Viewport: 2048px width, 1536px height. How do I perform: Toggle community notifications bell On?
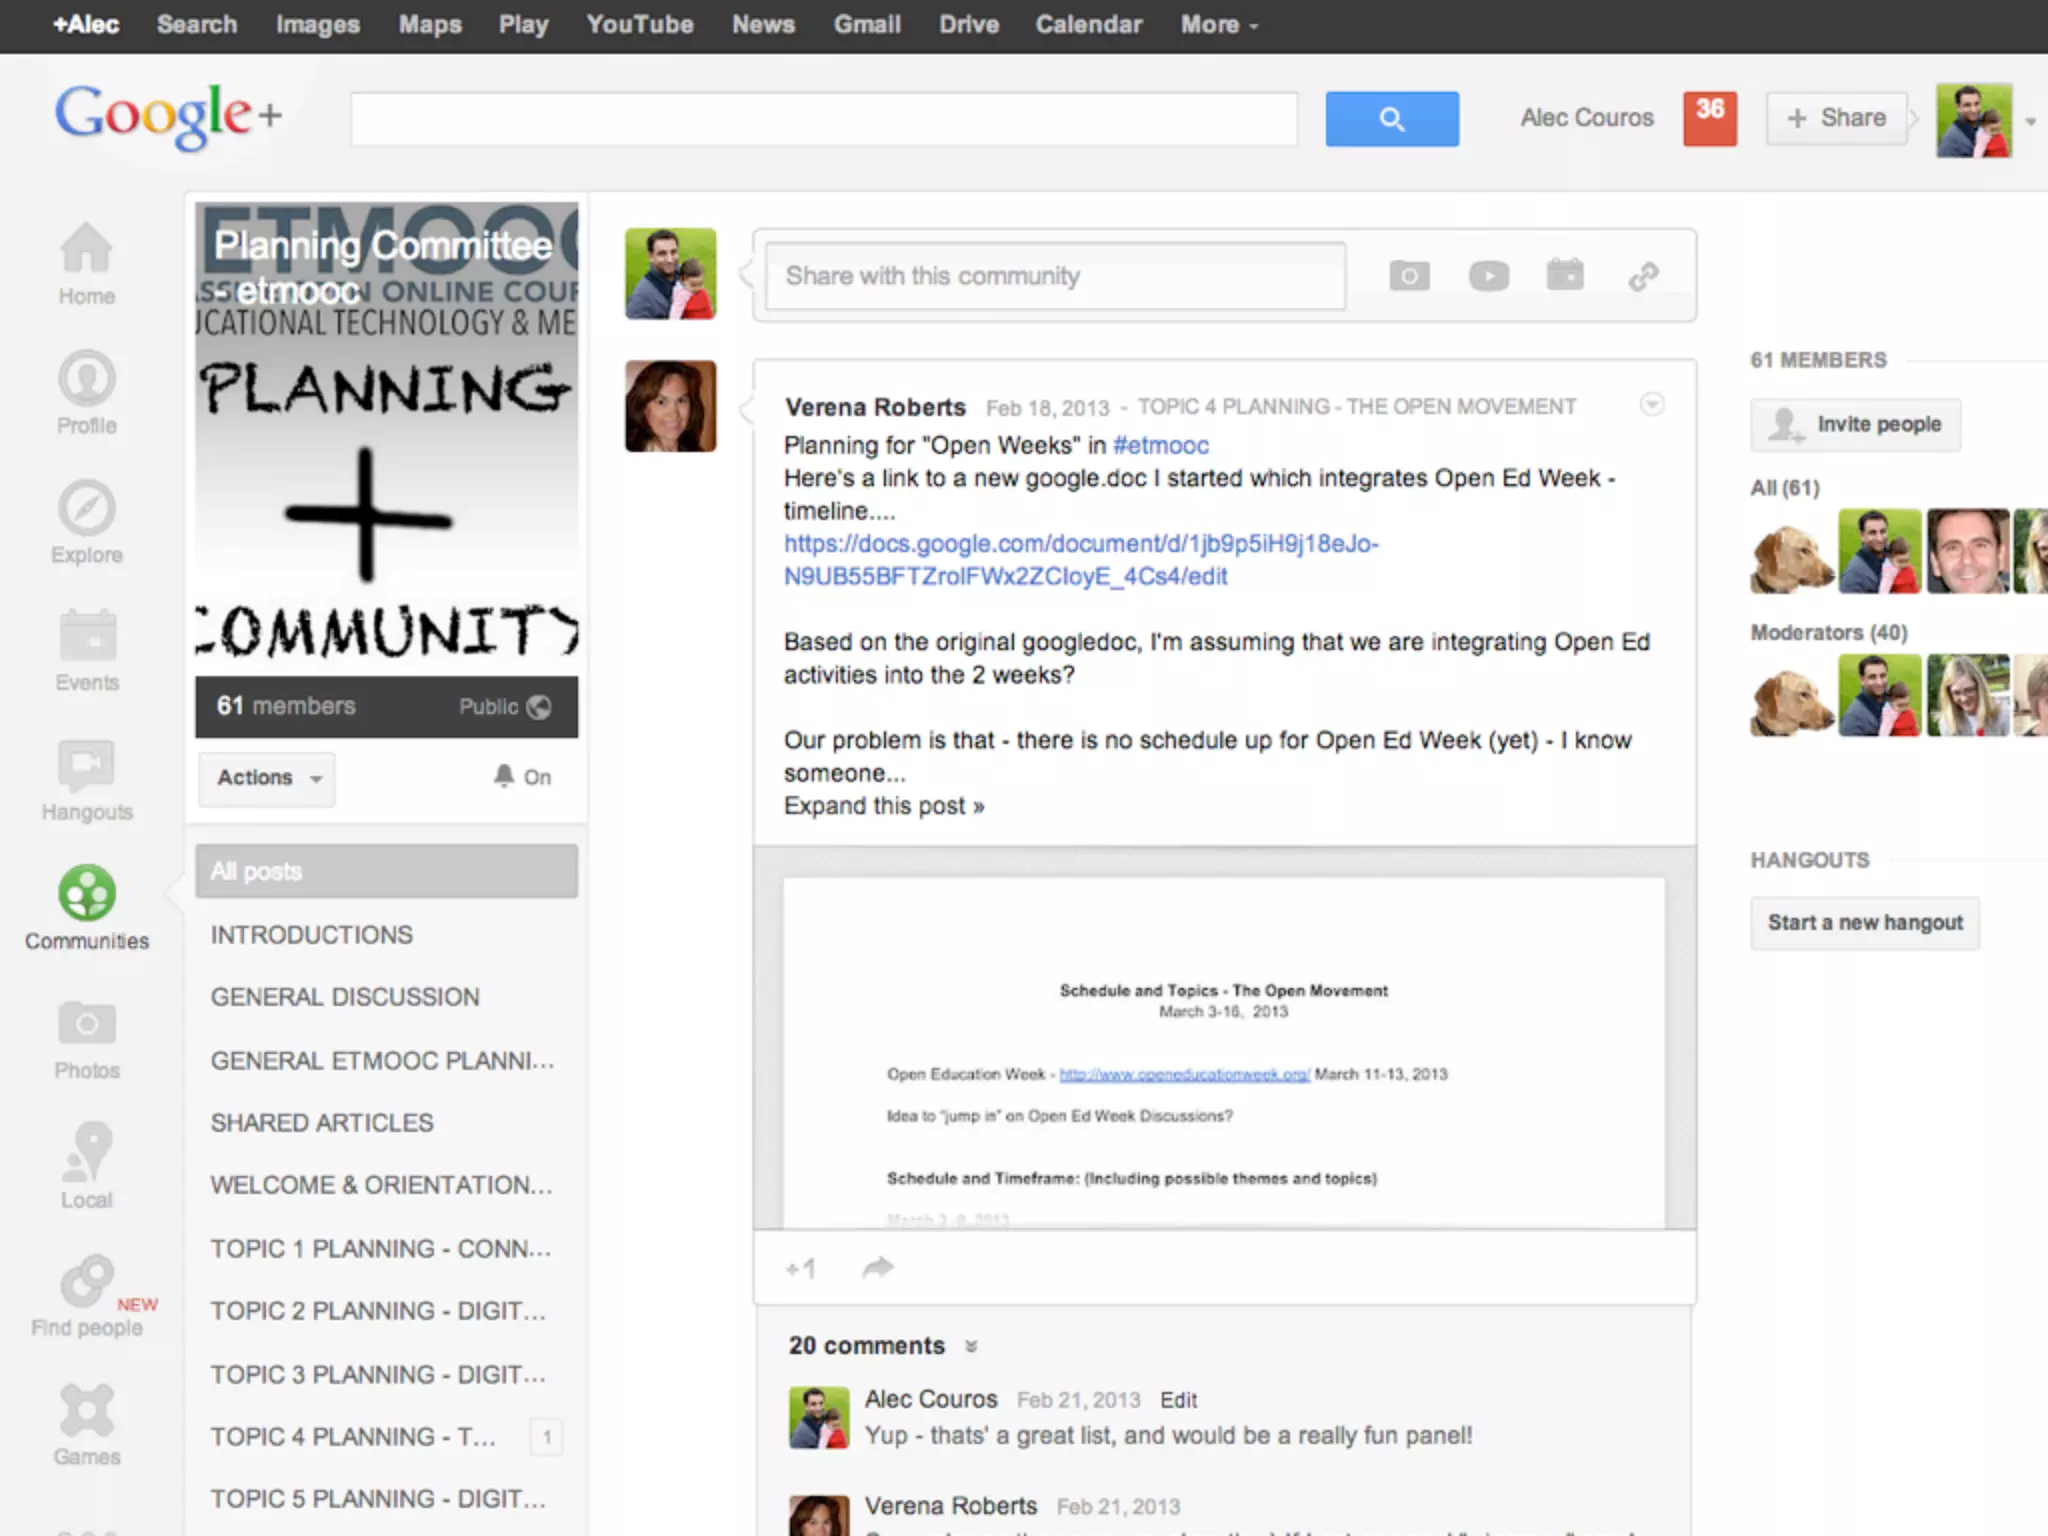[x=522, y=777]
